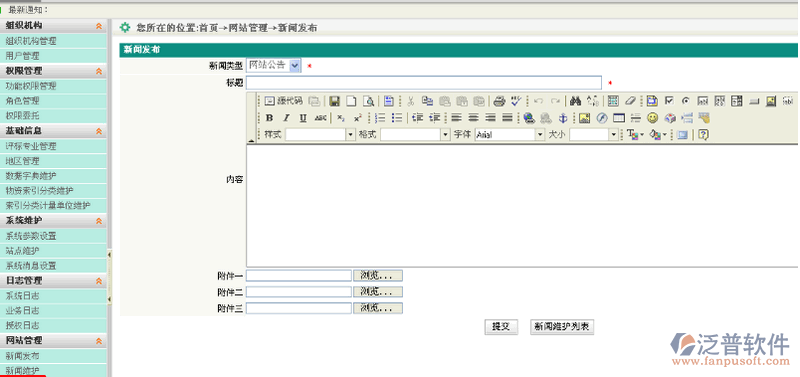The width and height of the screenshot is (800, 377).
Task: Click the Bold formatting icon
Action: click(x=269, y=118)
